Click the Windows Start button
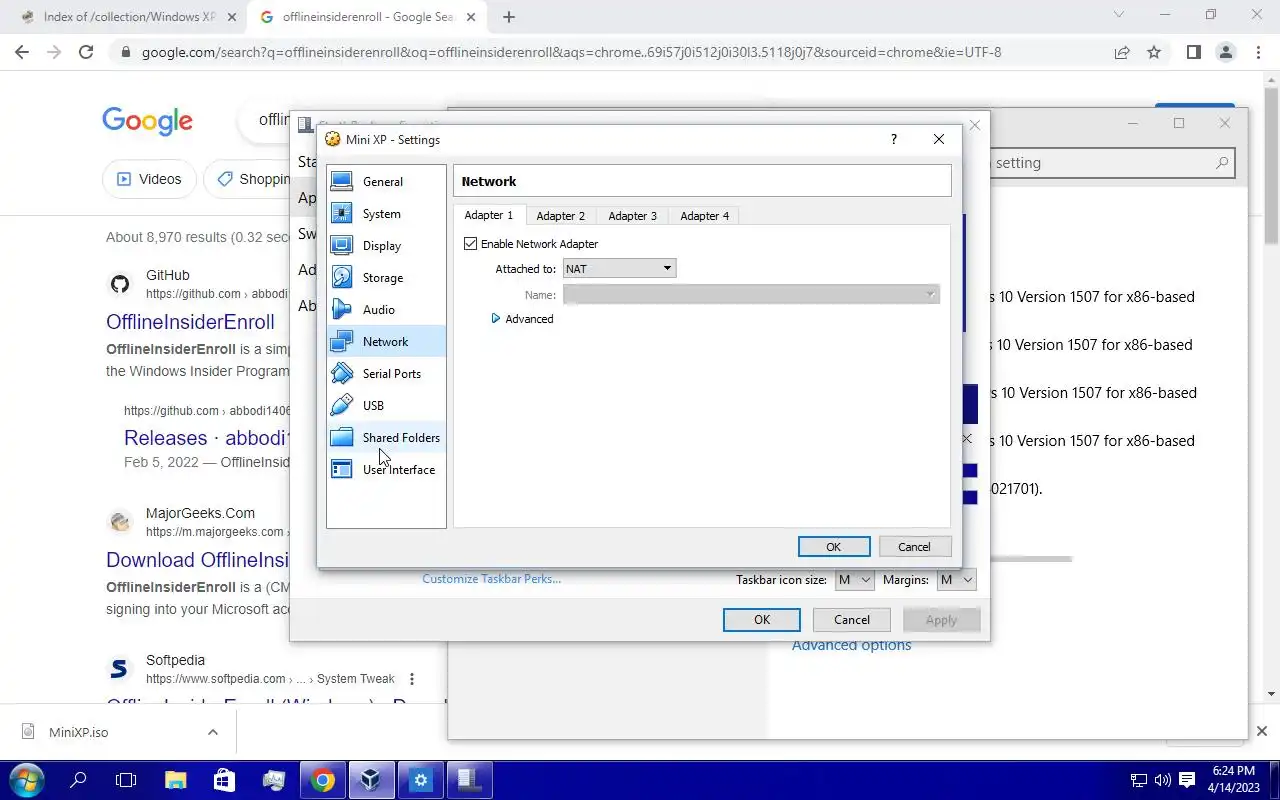 click(x=26, y=780)
